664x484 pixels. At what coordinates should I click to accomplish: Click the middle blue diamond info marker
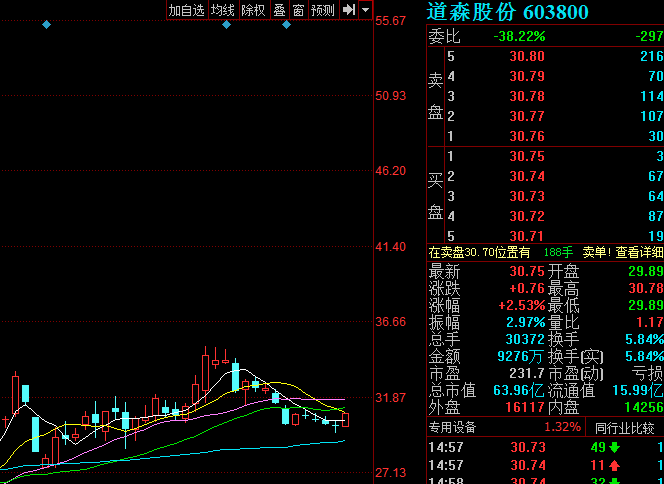(x=226, y=24)
